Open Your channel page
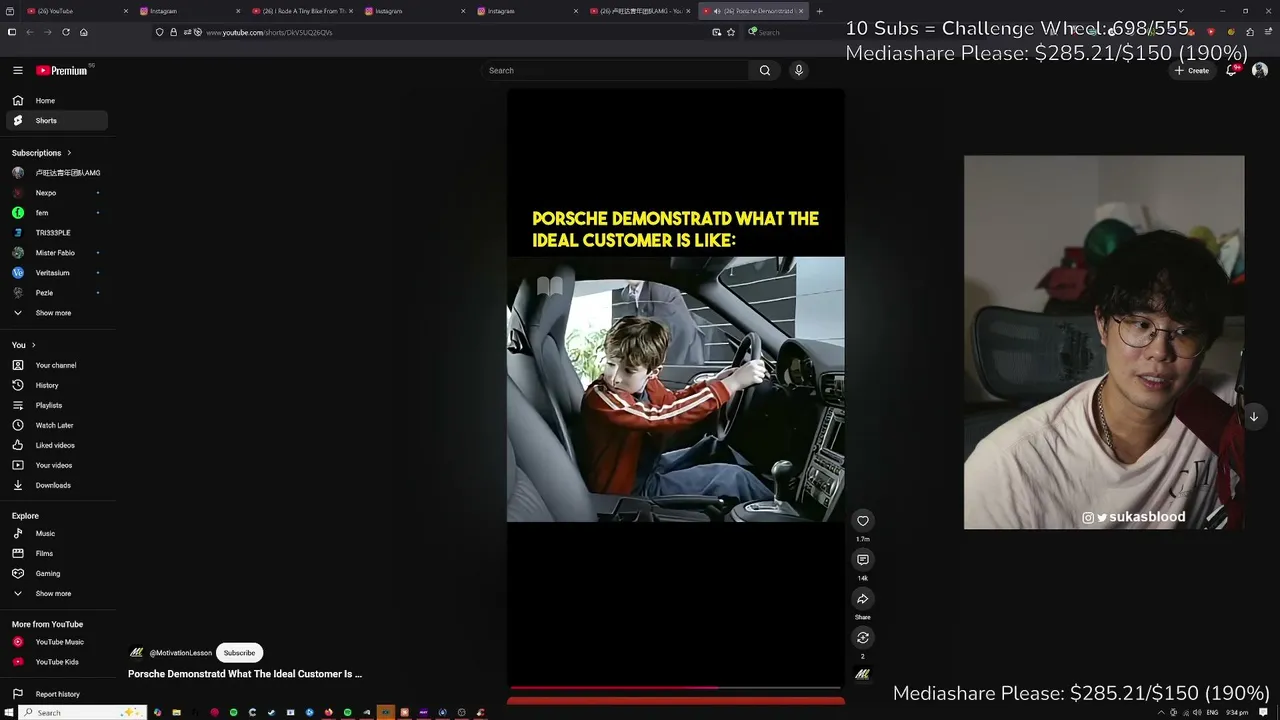1280x720 pixels. click(x=56, y=366)
